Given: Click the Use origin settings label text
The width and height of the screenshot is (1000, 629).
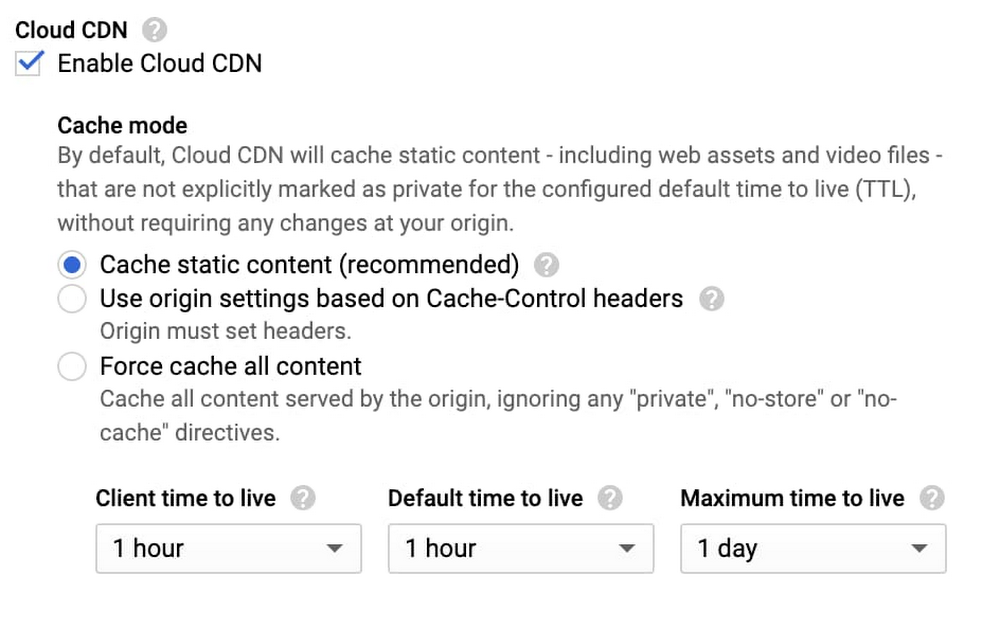Looking at the screenshot, I should [391, 298].
